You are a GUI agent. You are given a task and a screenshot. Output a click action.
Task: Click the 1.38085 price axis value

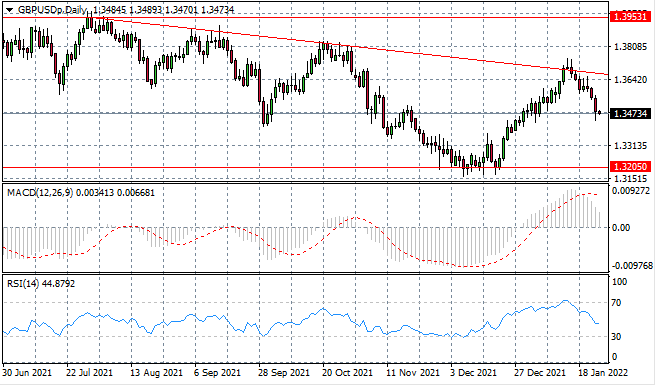pyautogui.click(x=631, y=46)
